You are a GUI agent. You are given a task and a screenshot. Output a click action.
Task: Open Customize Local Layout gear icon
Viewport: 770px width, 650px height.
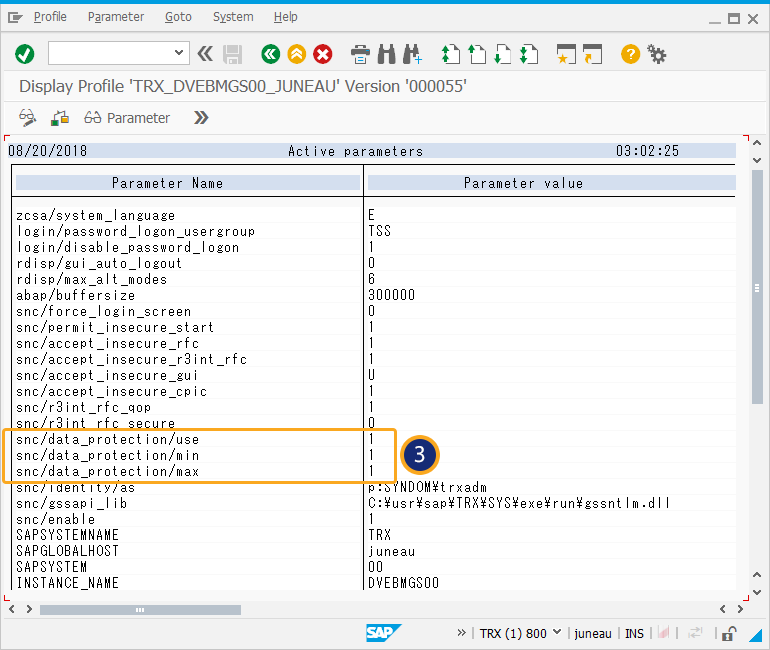[657, 54]
